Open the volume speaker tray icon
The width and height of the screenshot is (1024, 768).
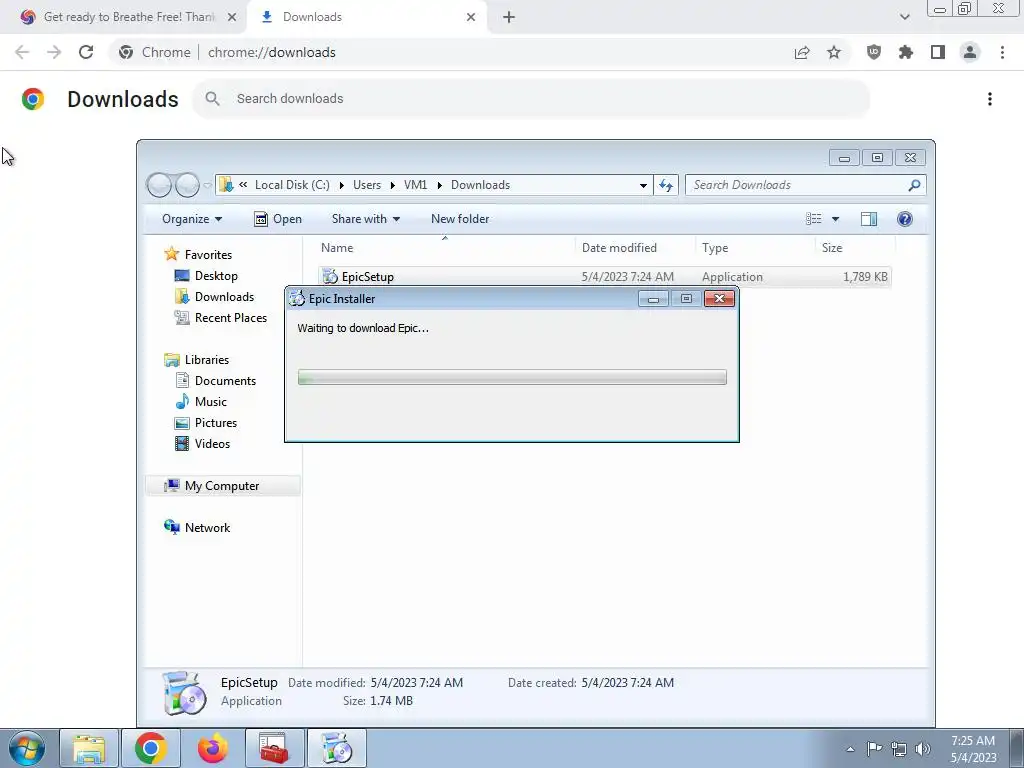pyautogui.click(x=923, y=748)
